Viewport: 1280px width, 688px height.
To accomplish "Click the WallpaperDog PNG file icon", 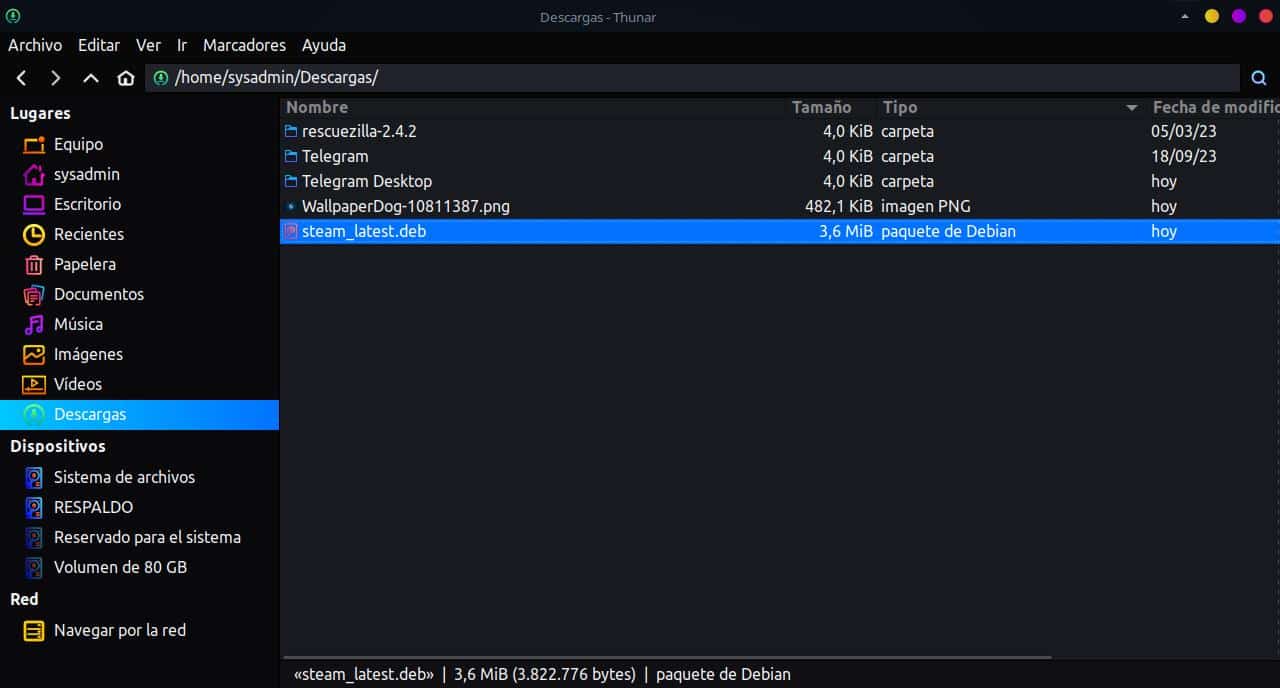I will click(291, 206).
